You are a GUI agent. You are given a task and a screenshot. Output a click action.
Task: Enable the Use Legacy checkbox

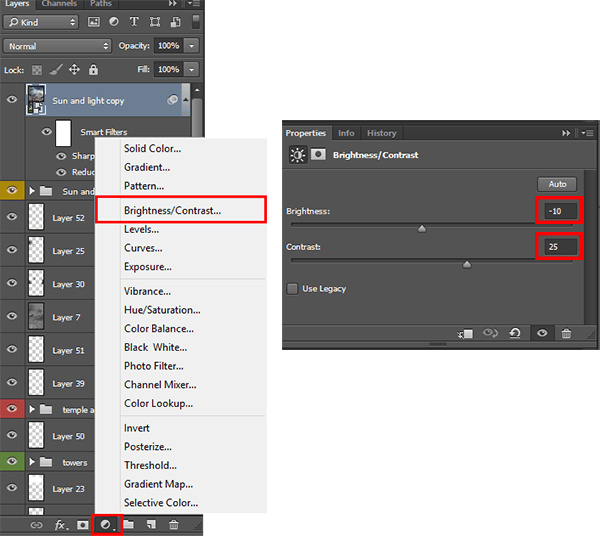point(292,288)
